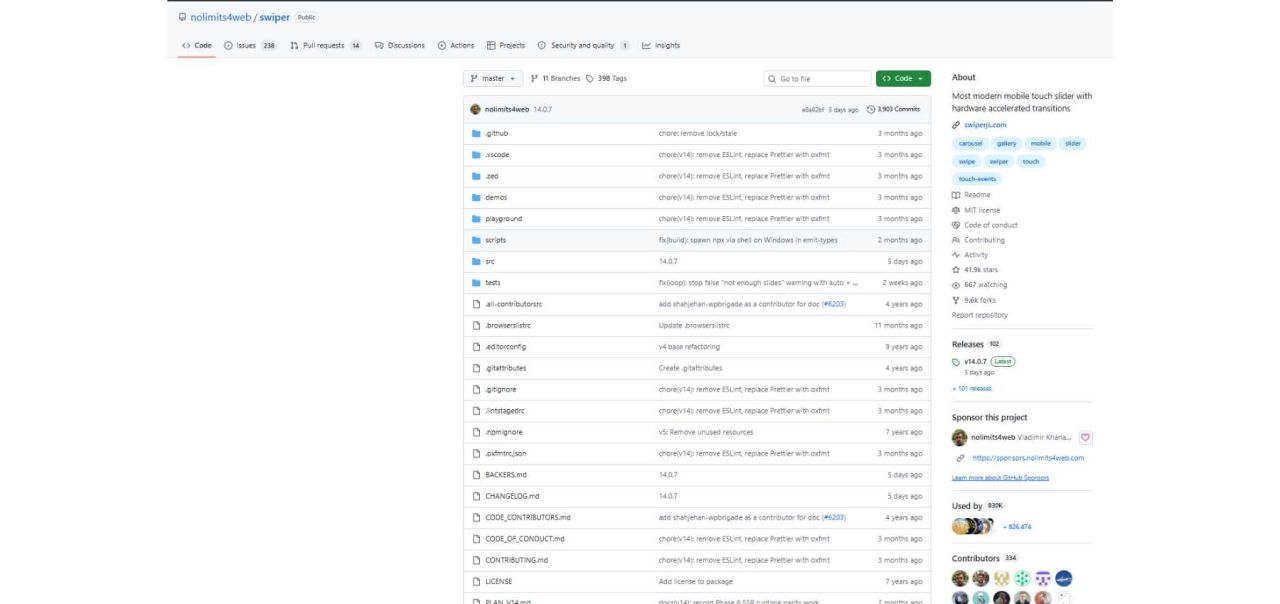This screenshot has width=1280, height=604.
Task: Open the .gitattributes file
Action: pyautogui.click(x=505, y=368)
